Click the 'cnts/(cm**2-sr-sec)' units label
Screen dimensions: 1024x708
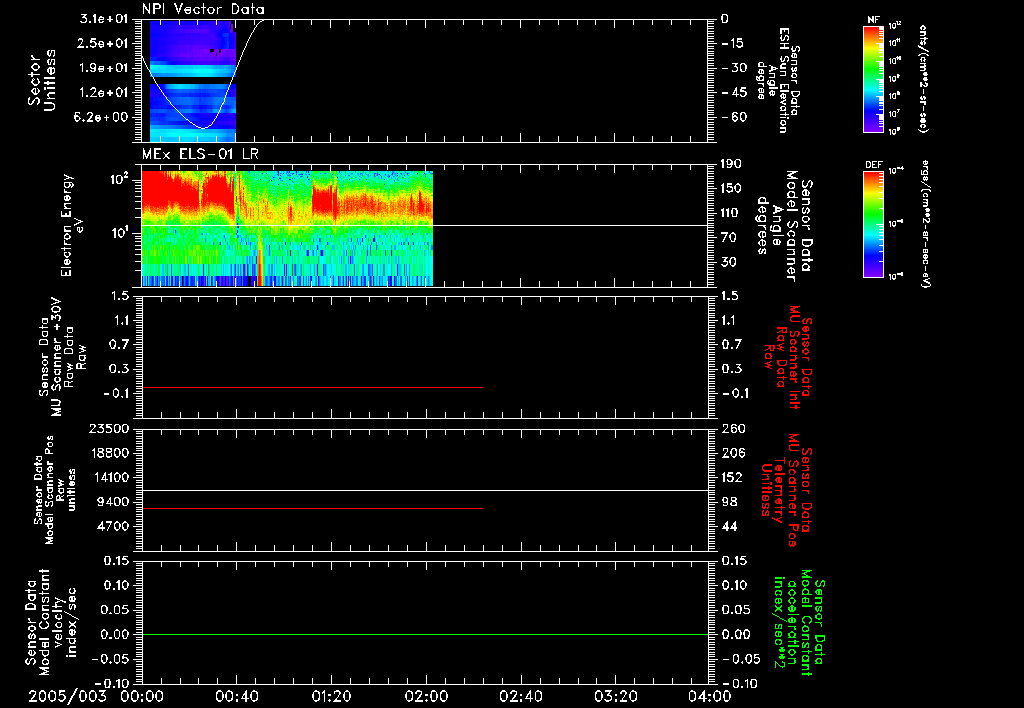tap(923, 79)
